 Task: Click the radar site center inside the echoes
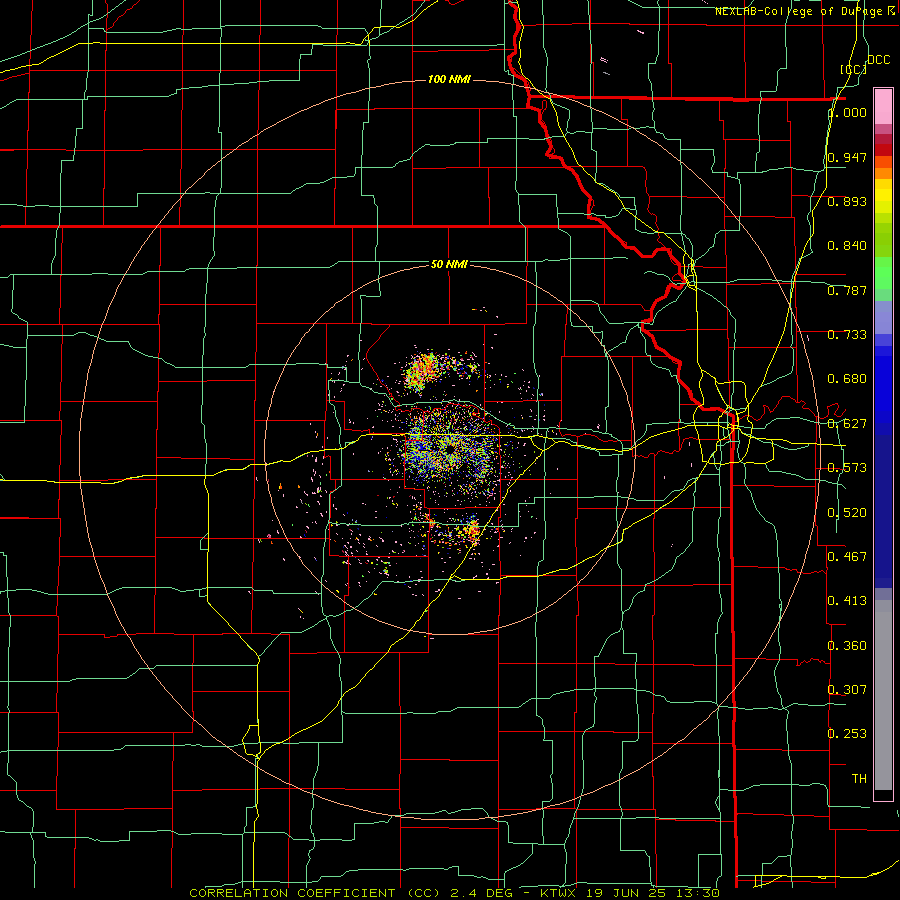450,449
